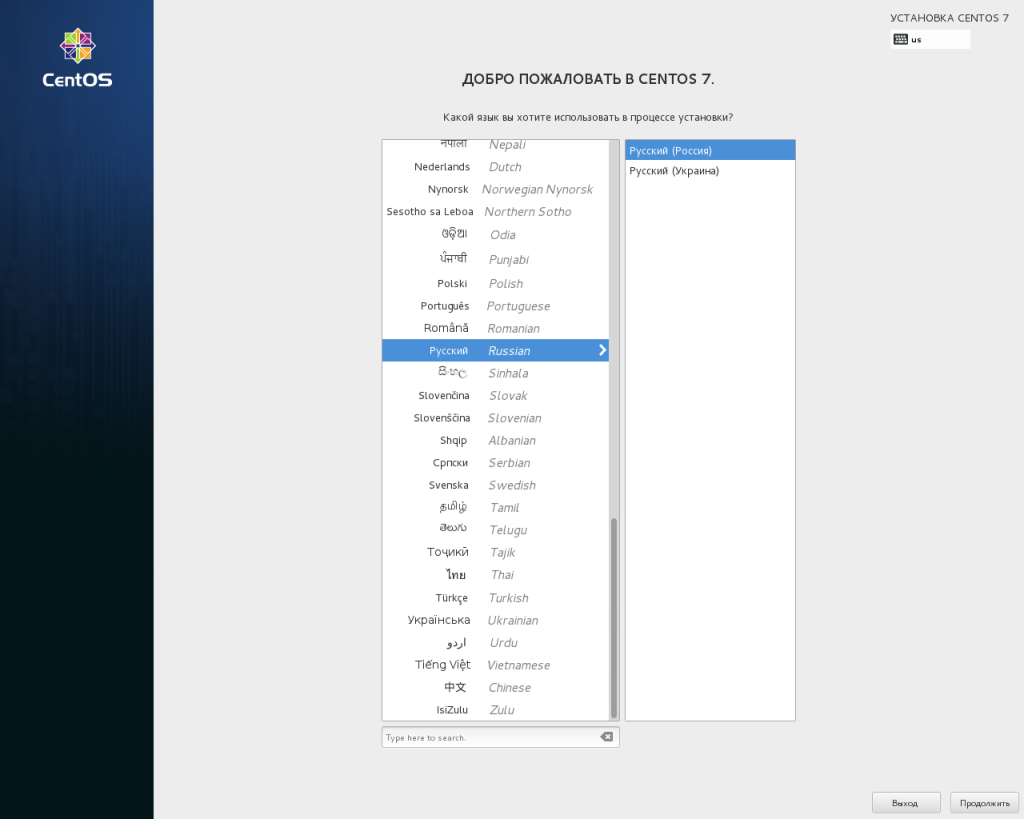Click the CentOS logo in sidebar
This screenshot has width=1024, height=819.
pyautogui.click(x=77, y=58)
